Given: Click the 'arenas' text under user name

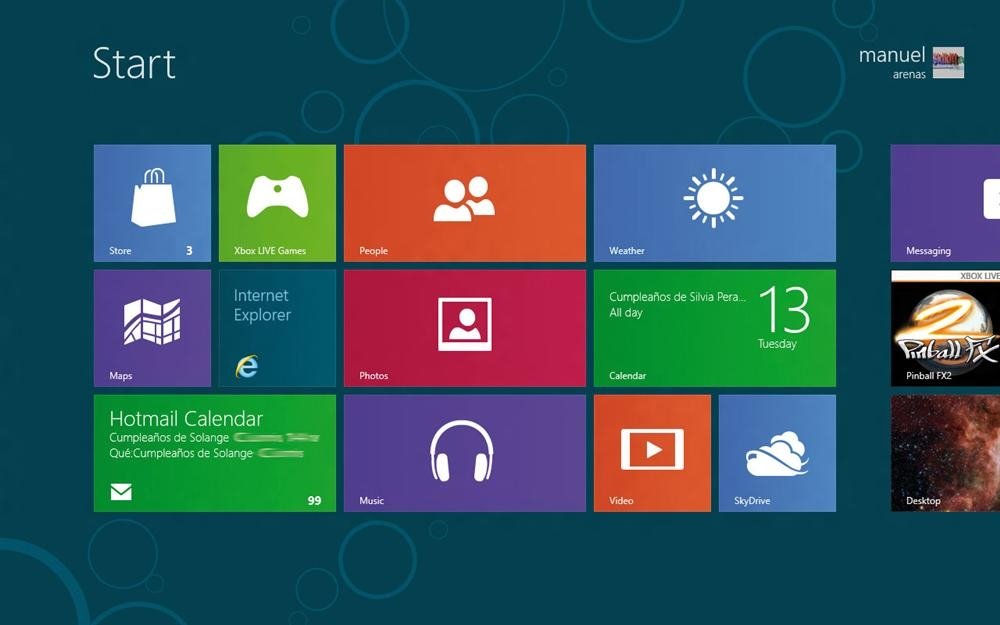Looking at the screenshot, I should pyautogui.click(x=909, y=75).
